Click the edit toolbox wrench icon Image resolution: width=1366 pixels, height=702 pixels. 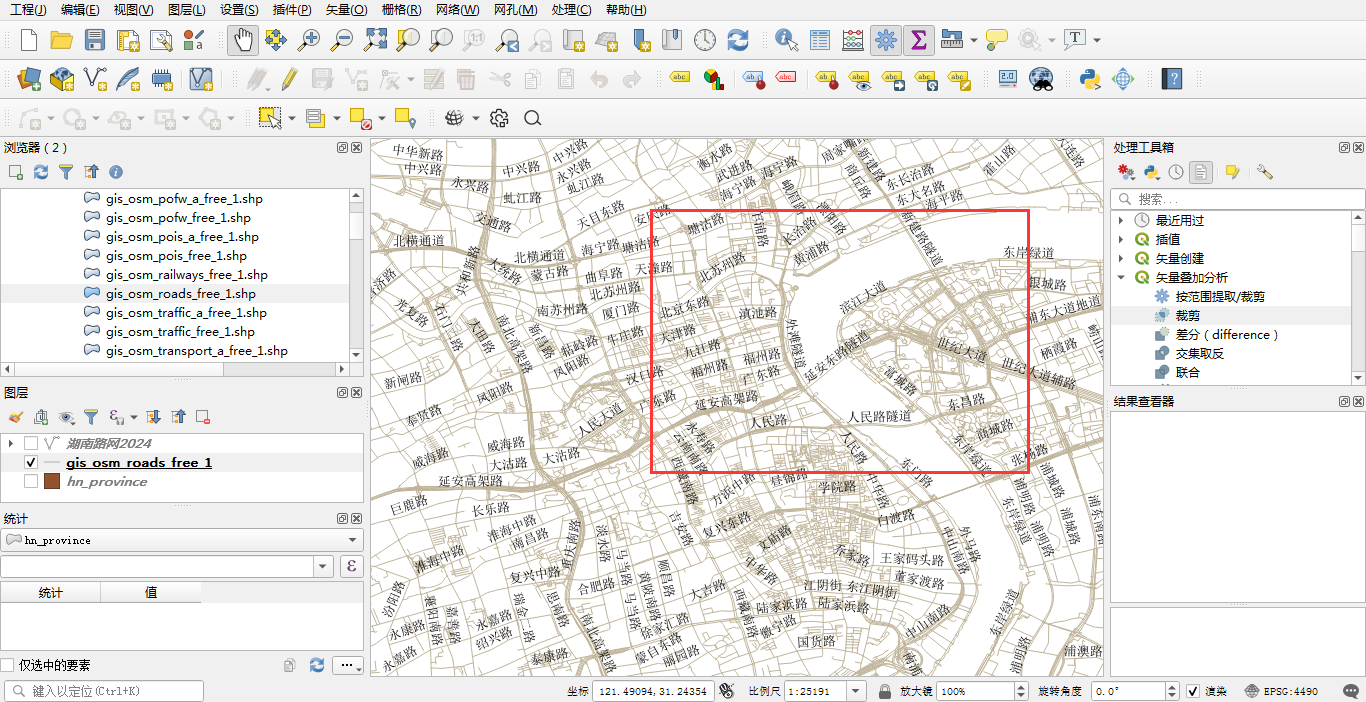point(1264,172)
